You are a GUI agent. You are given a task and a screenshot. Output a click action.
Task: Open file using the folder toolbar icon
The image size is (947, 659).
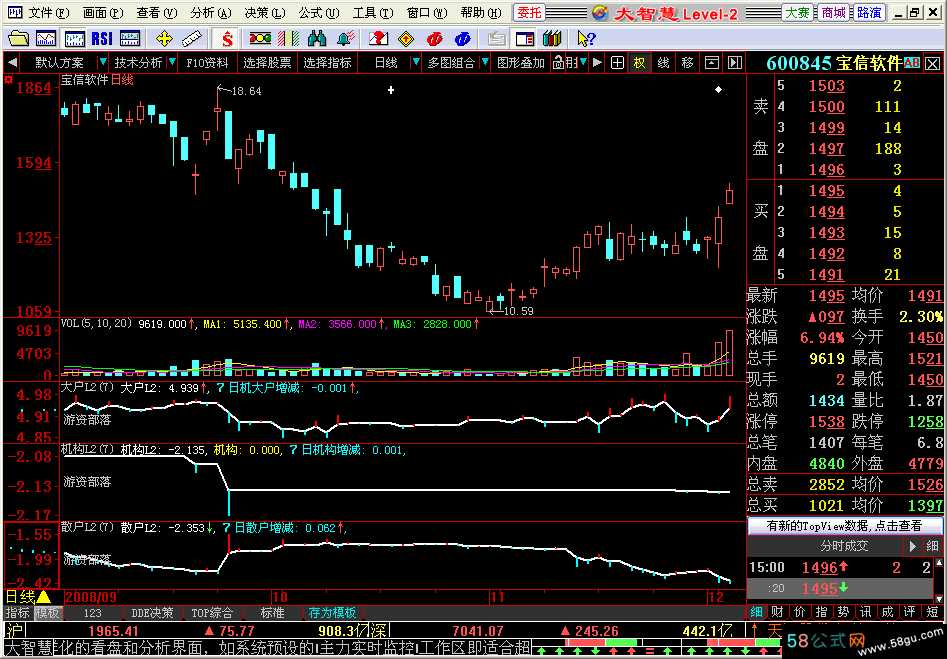(18, 39)
